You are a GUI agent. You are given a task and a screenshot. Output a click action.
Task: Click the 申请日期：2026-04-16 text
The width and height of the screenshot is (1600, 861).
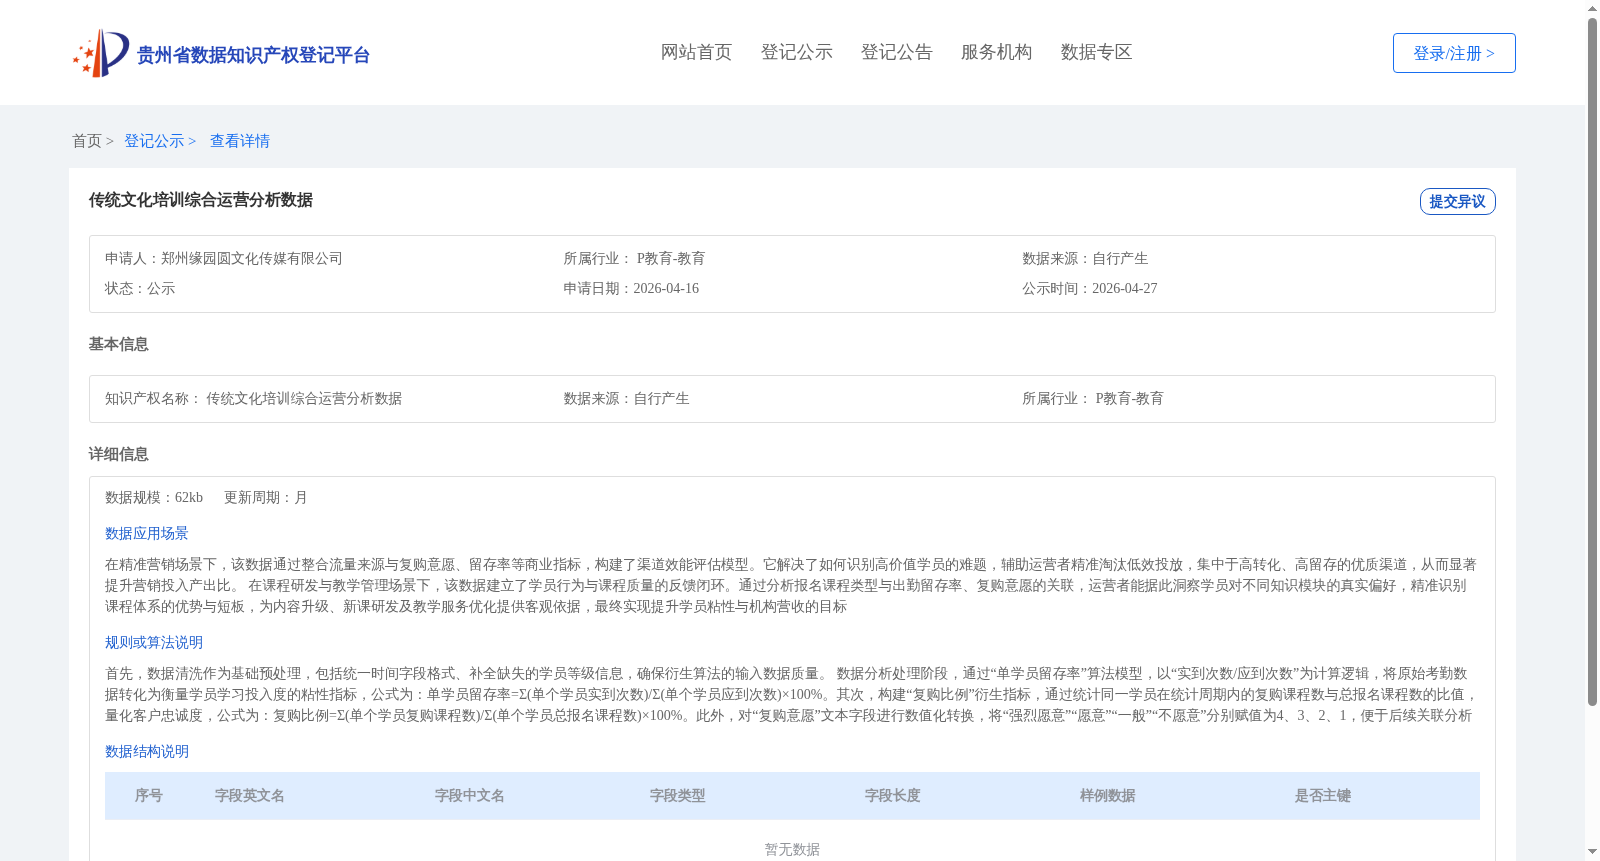coord(631,288)
